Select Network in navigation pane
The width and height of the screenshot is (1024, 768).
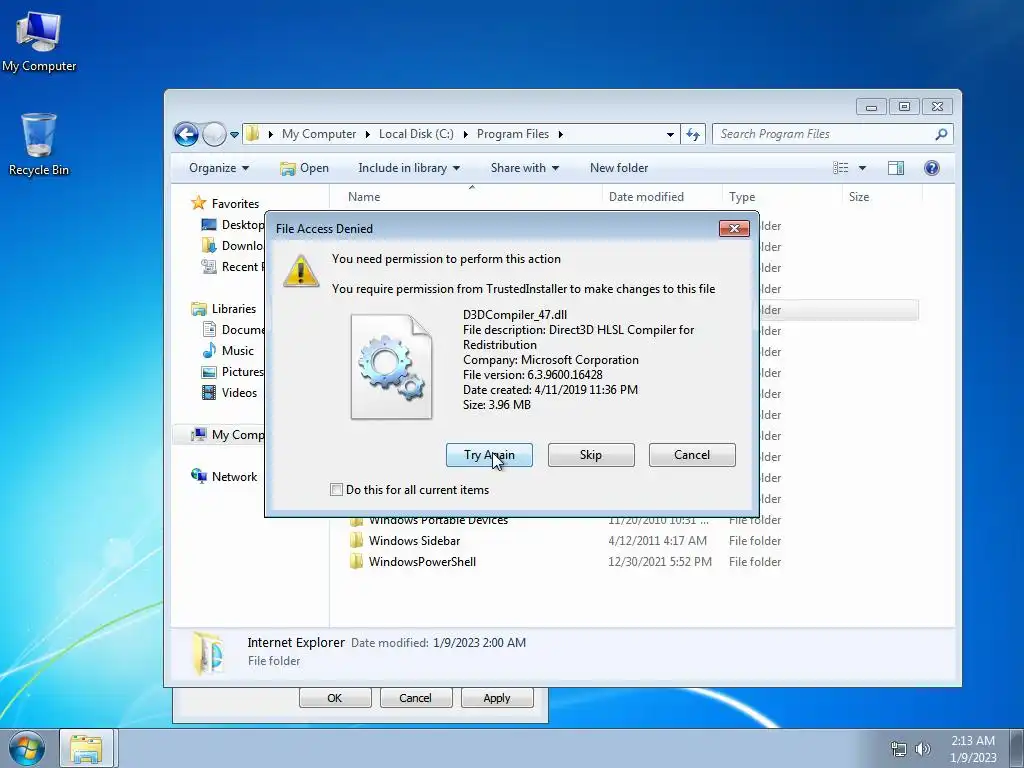pyautogui.click(x=224, y=477)
